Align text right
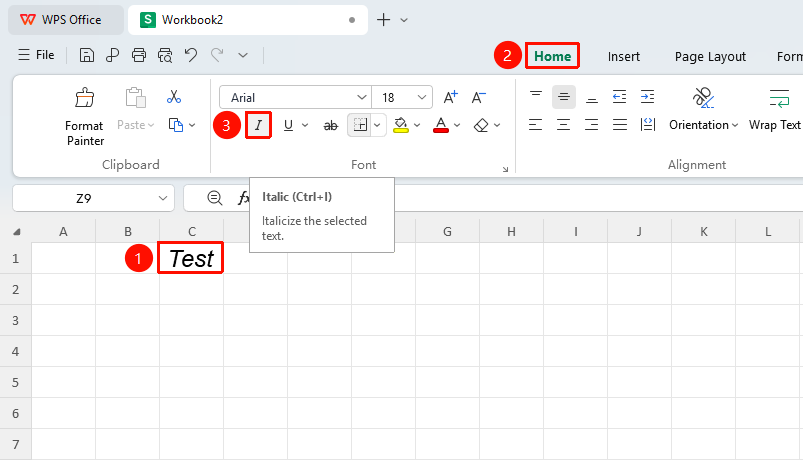 pos(592,124)
